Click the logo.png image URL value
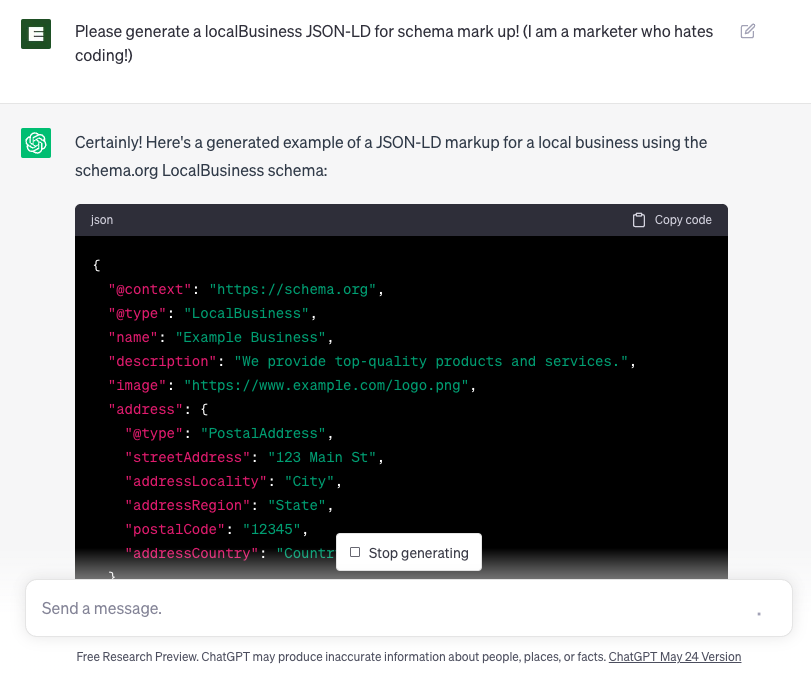 [326, 386]
